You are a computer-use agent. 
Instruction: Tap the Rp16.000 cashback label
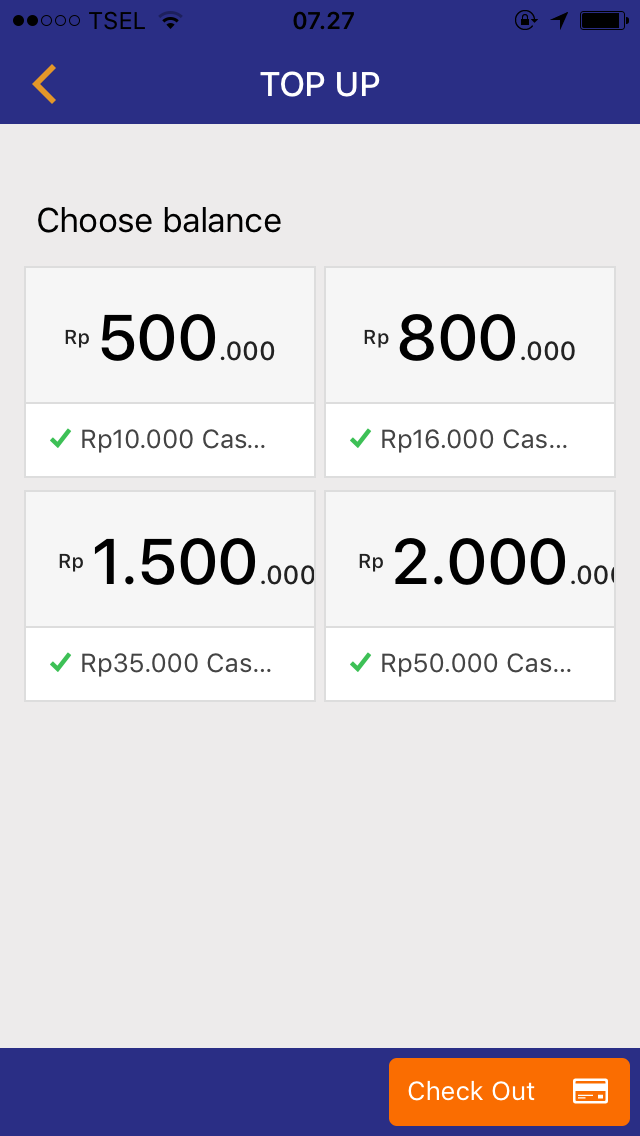473,439
